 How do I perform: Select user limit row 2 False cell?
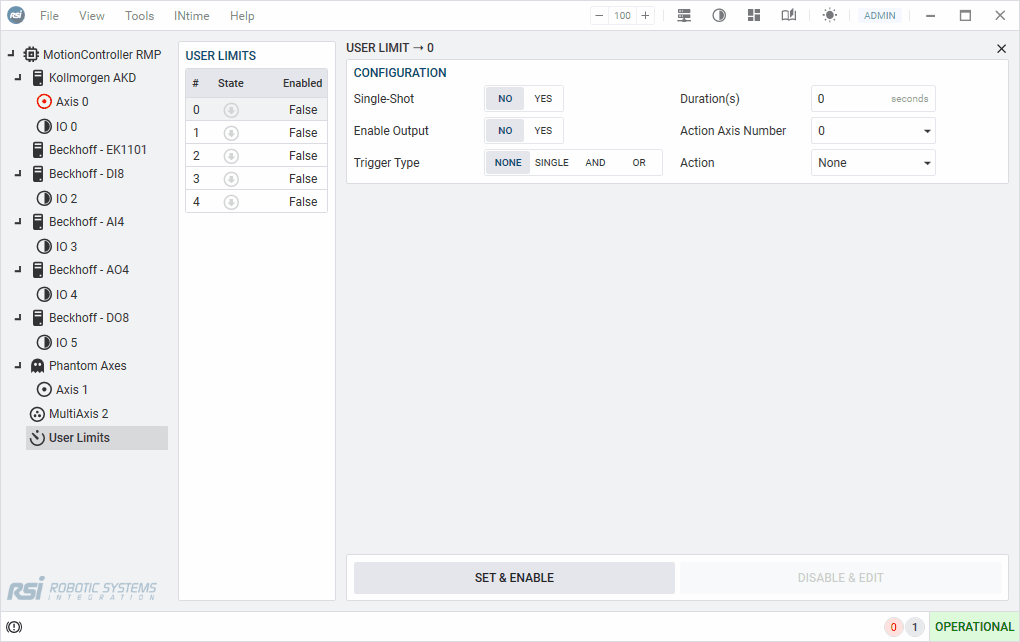[x=303, y=155]
